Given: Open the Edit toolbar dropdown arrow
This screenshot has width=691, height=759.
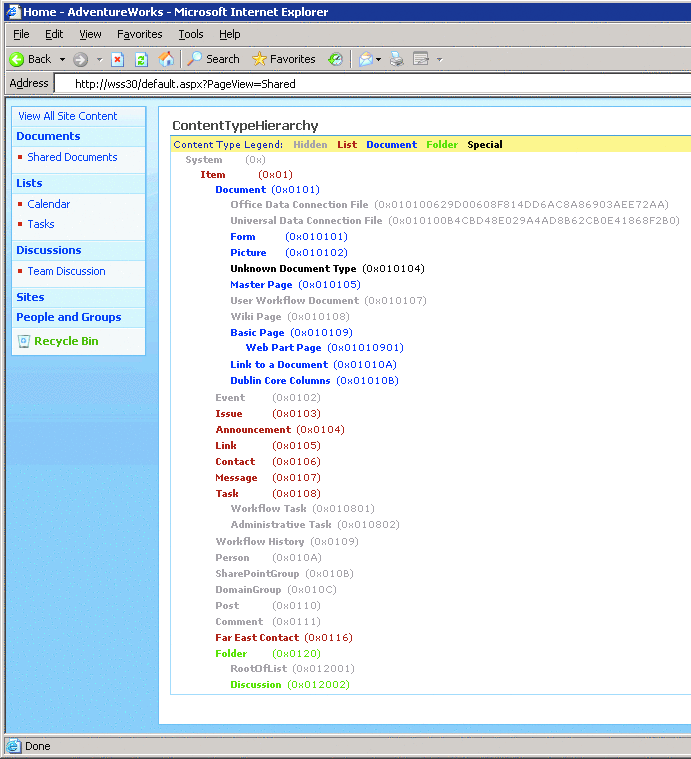Looking at the screenshot, I should tap(439, 60).
